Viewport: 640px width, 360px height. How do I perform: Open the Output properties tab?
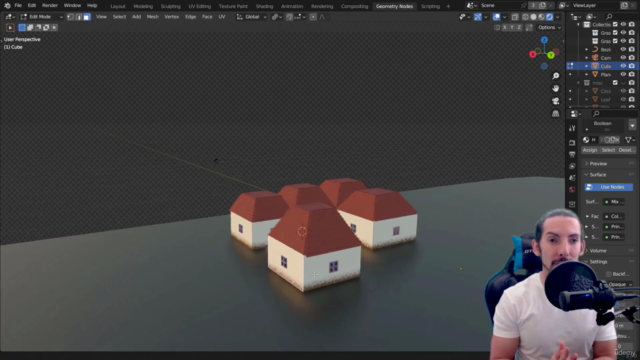point(572,154)
